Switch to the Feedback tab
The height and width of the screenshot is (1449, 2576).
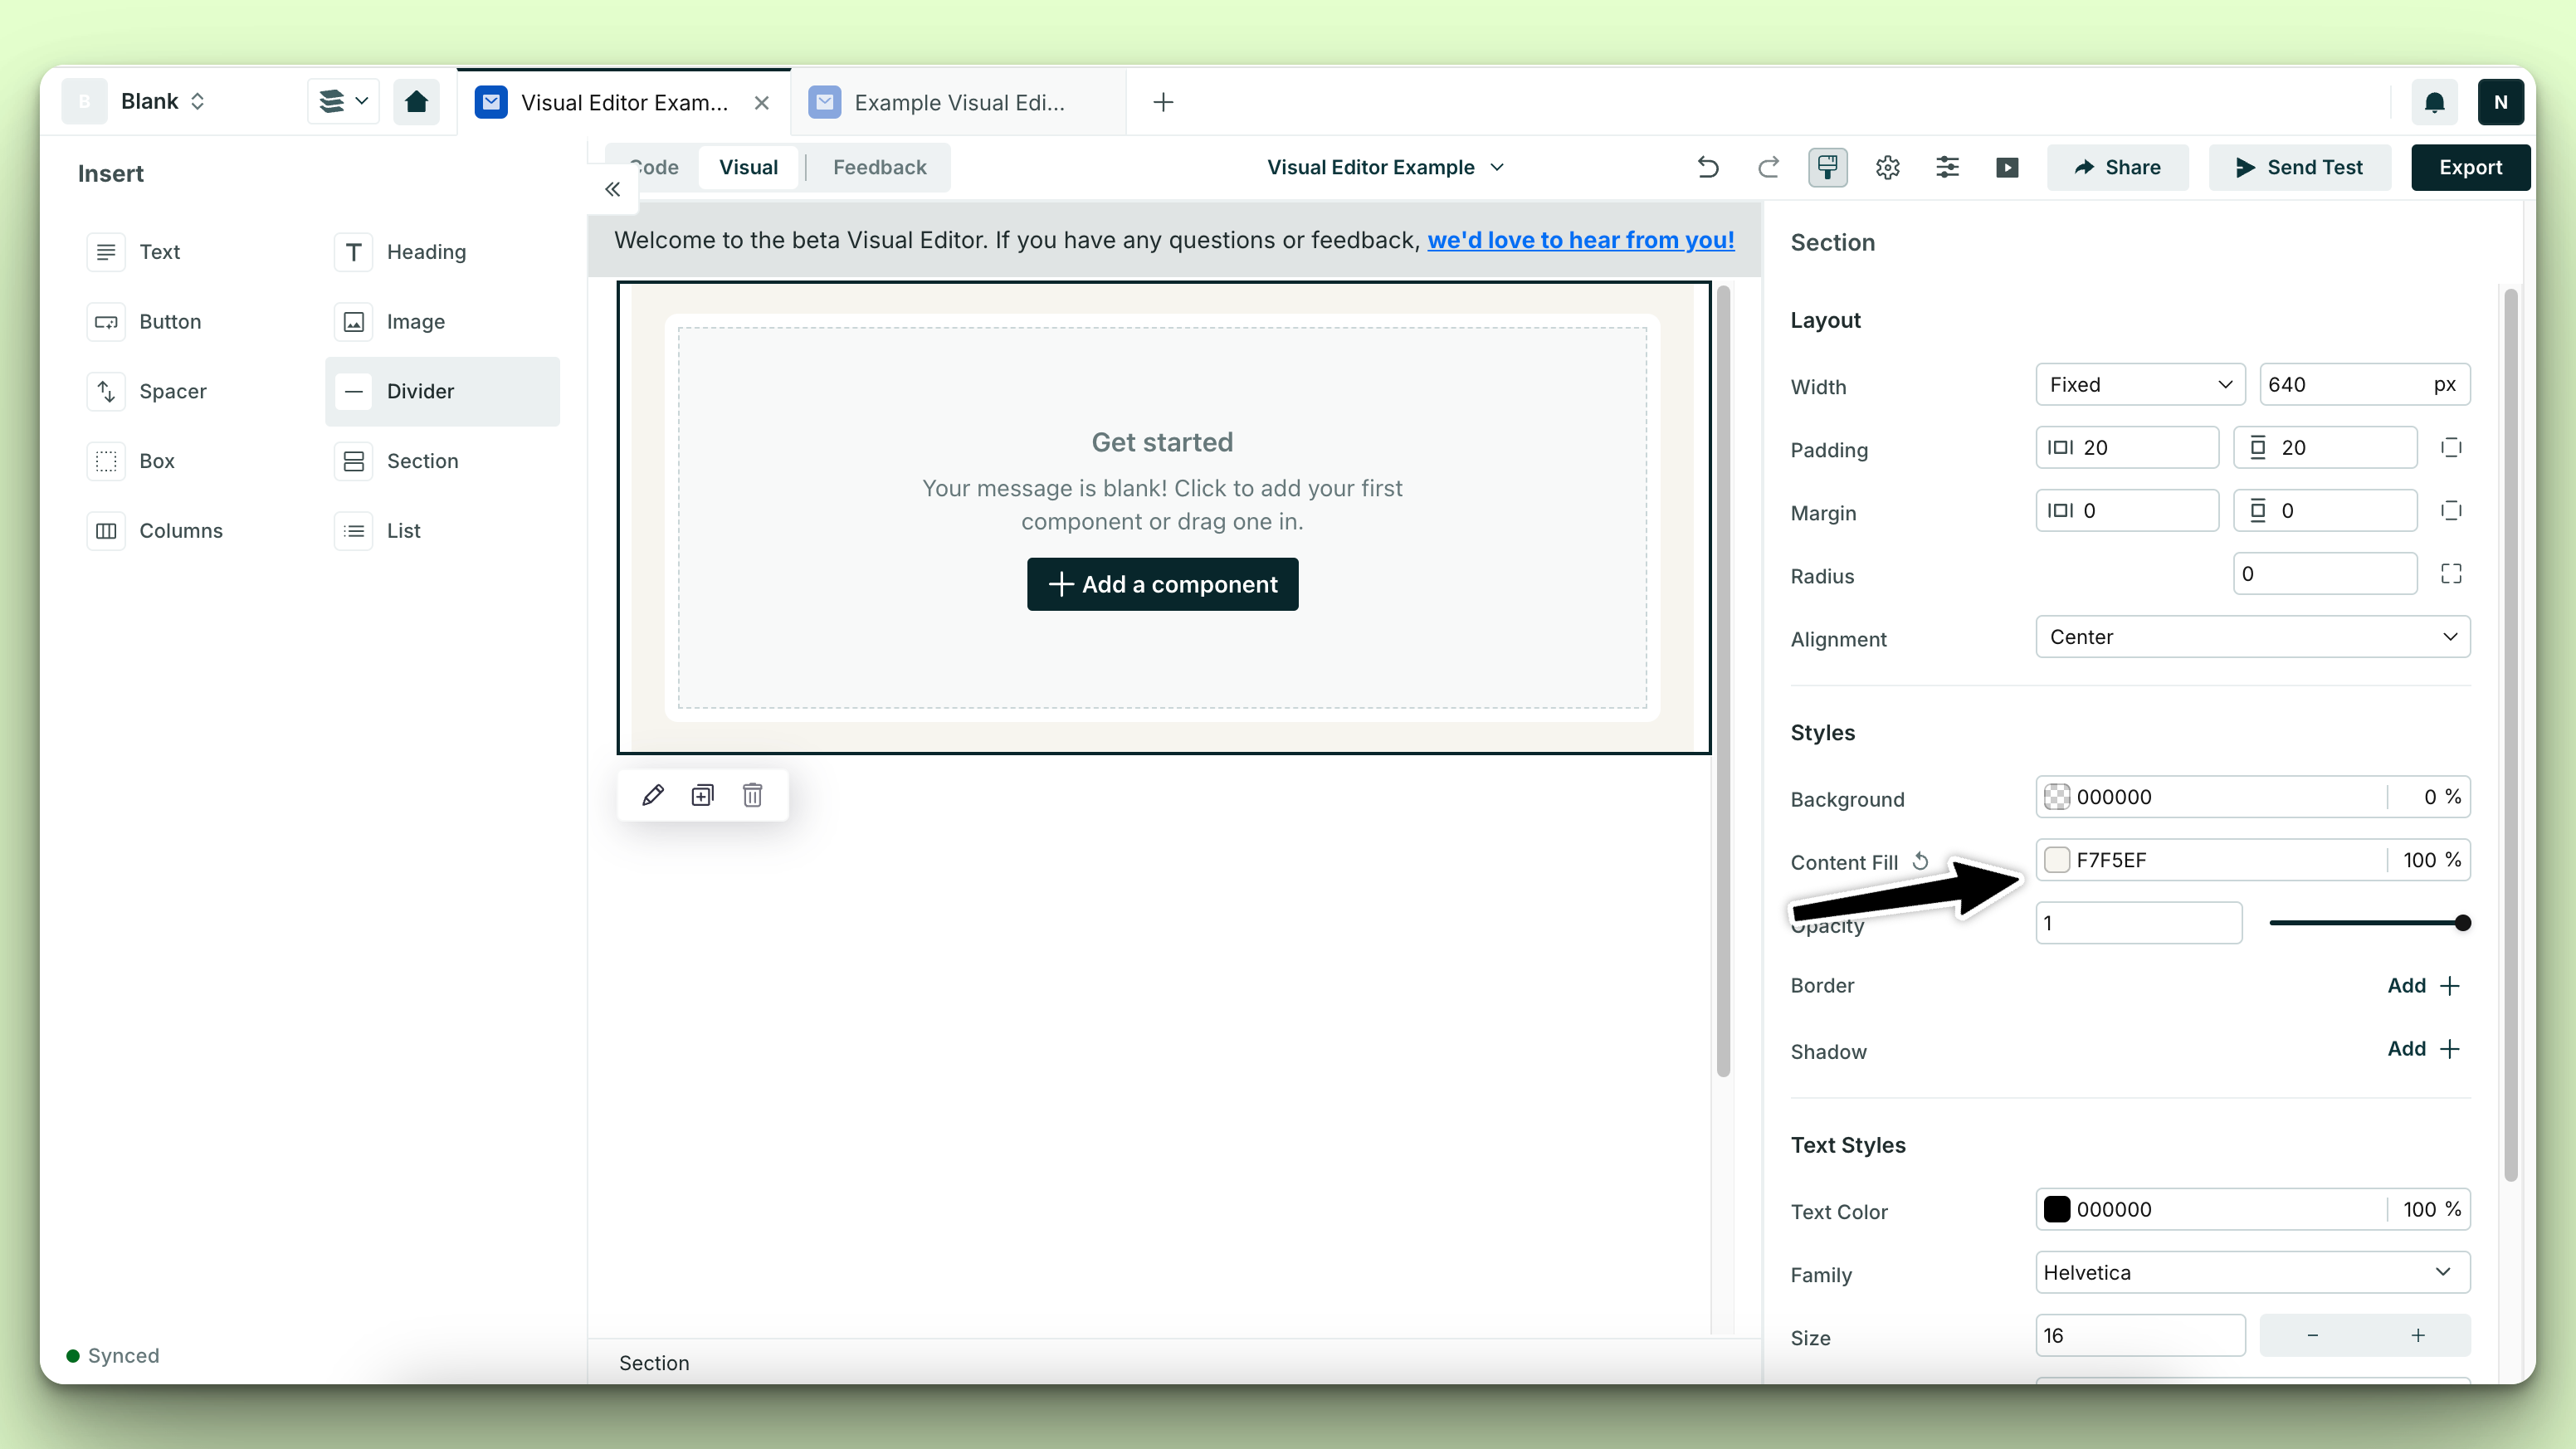click(879, 167)
